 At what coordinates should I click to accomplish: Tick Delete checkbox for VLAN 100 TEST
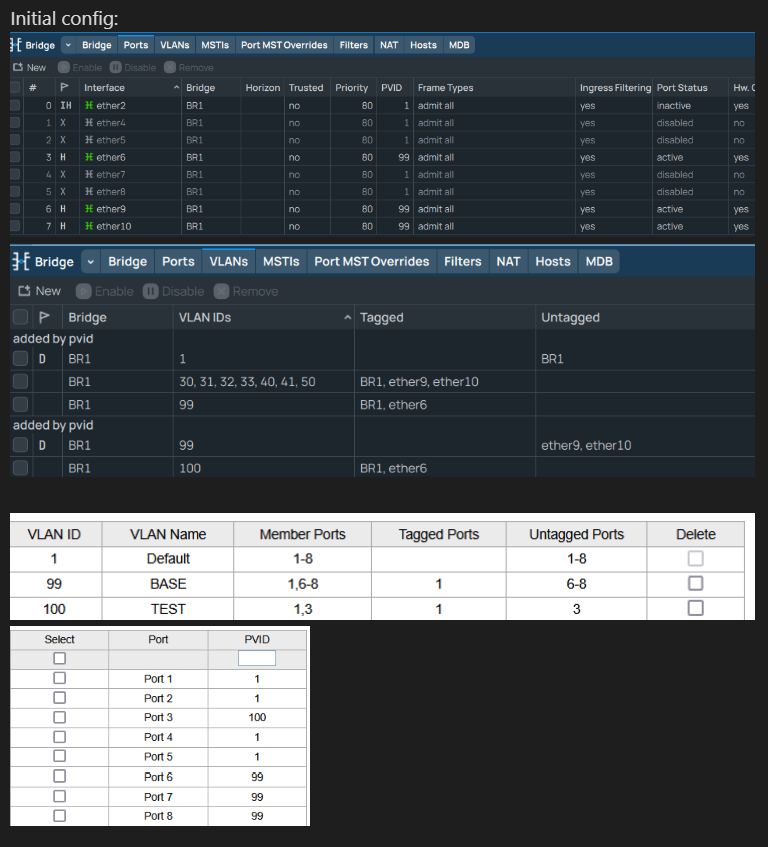coord(696,608)
